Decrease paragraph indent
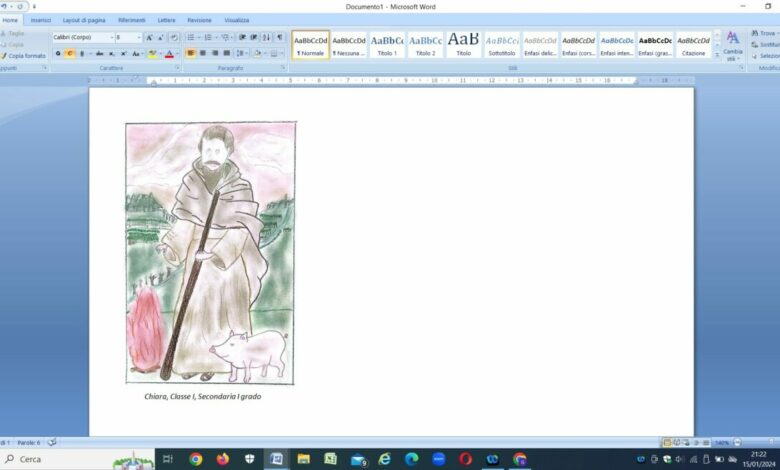The height and width of the screenshot is (470, 780). pyautogui.click(x=242, y=38)
